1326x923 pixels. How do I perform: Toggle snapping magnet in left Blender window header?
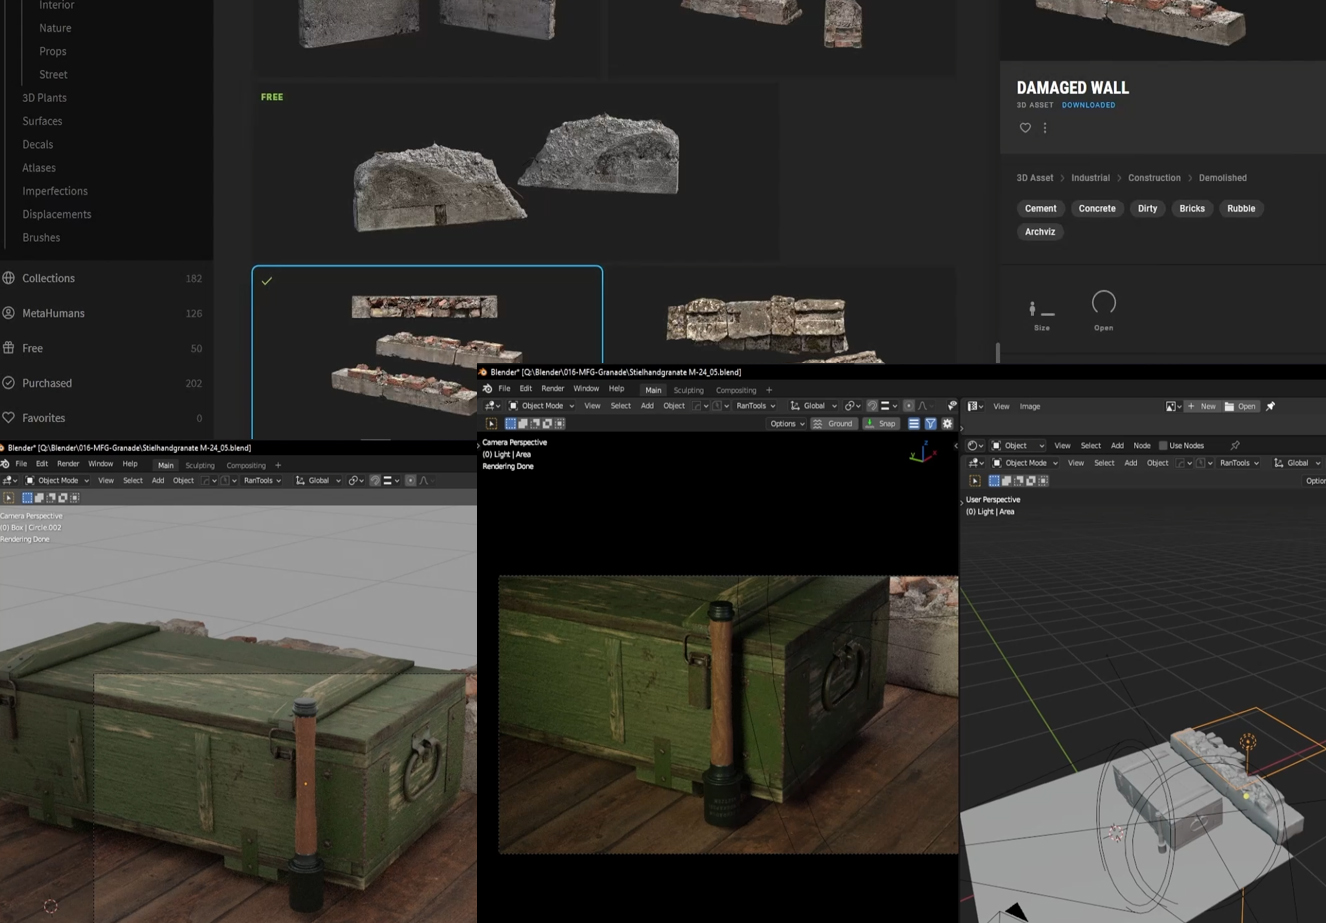click(375, 481)
